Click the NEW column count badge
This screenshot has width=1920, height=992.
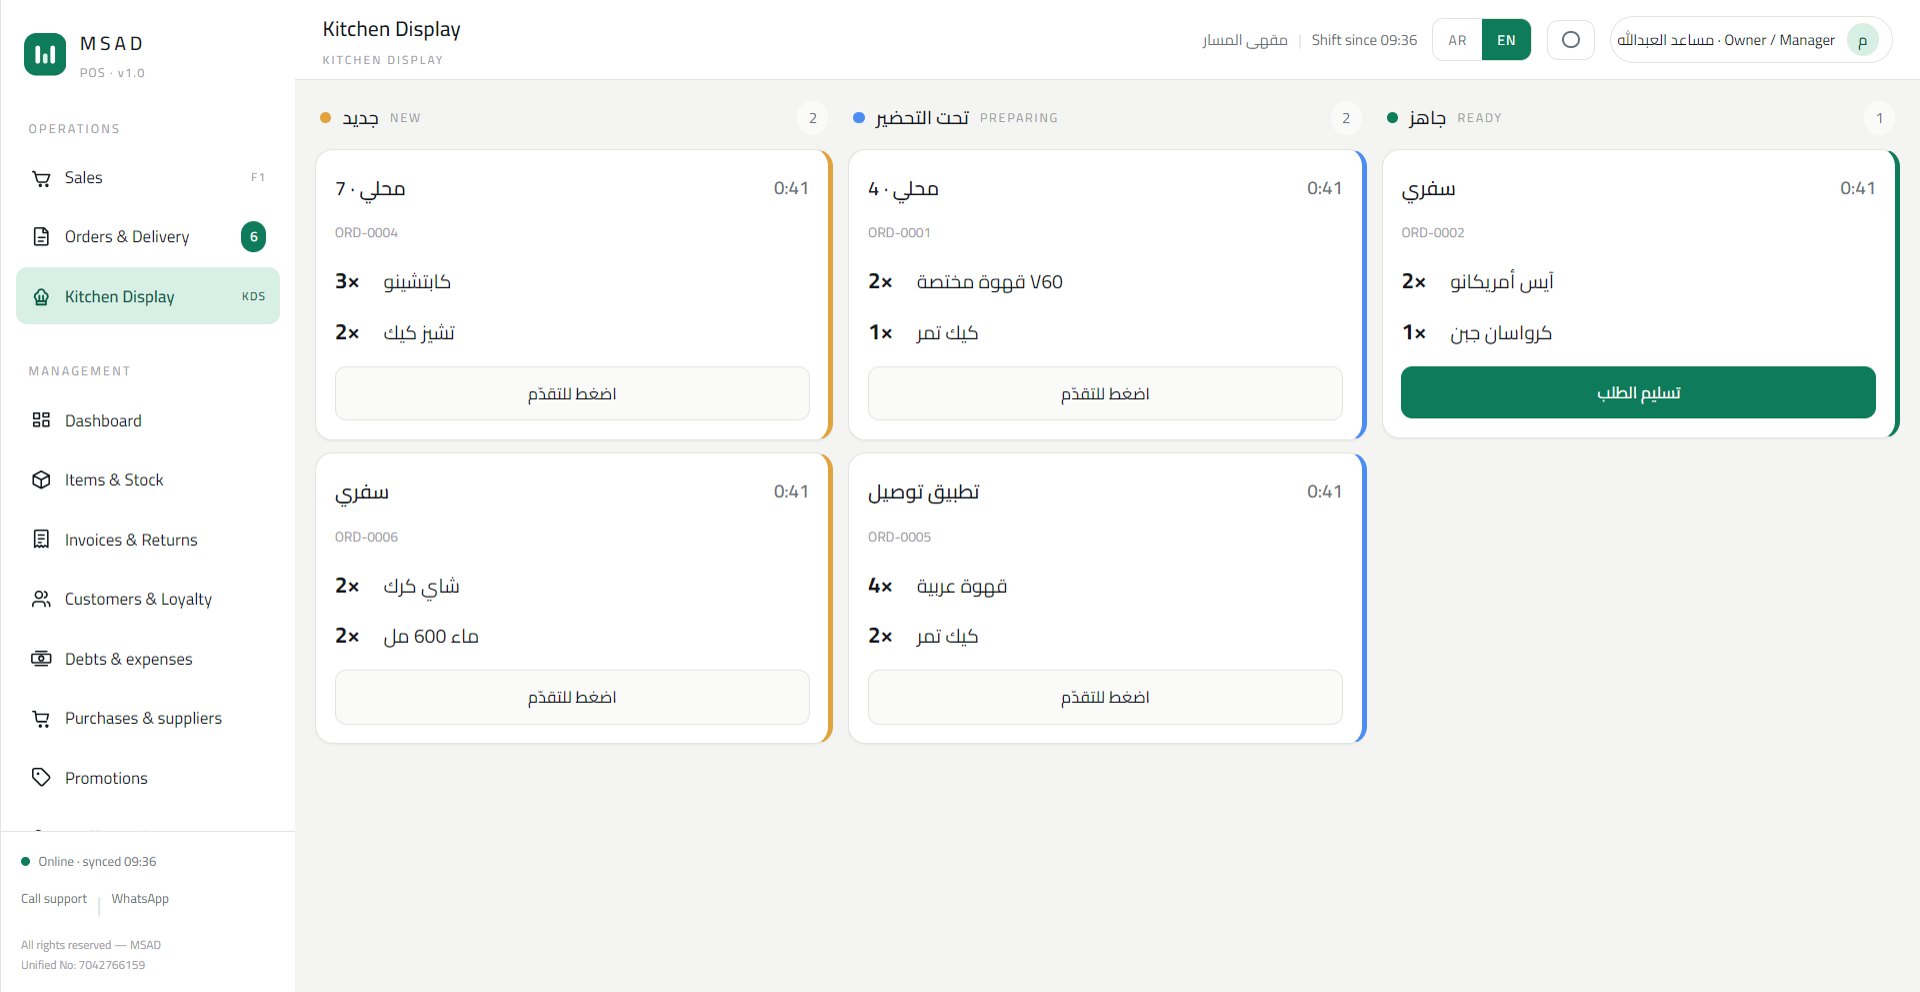[813, 118]
